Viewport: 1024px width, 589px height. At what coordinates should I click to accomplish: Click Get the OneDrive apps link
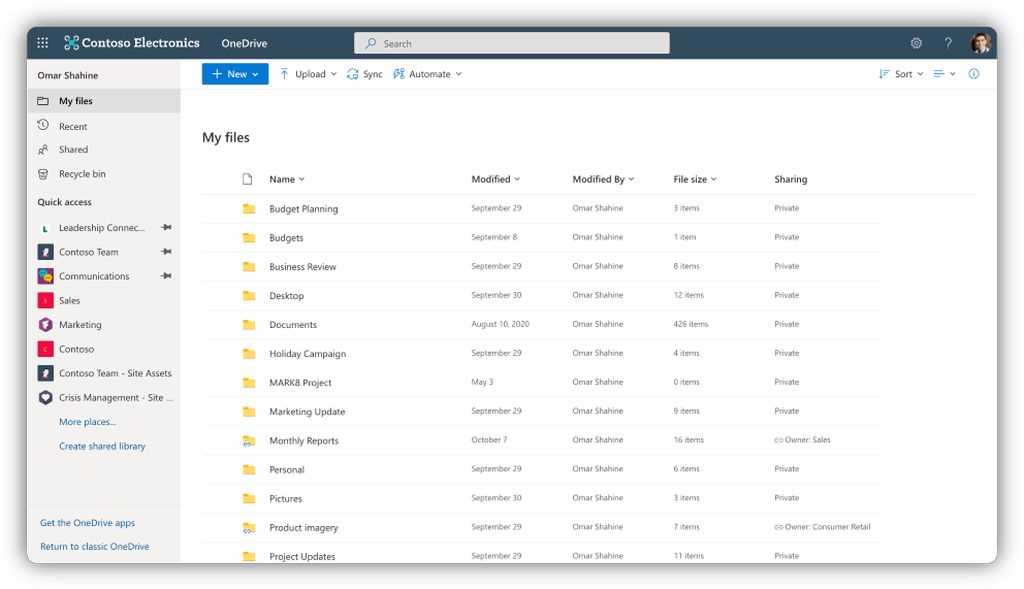[x=88, y=522]
